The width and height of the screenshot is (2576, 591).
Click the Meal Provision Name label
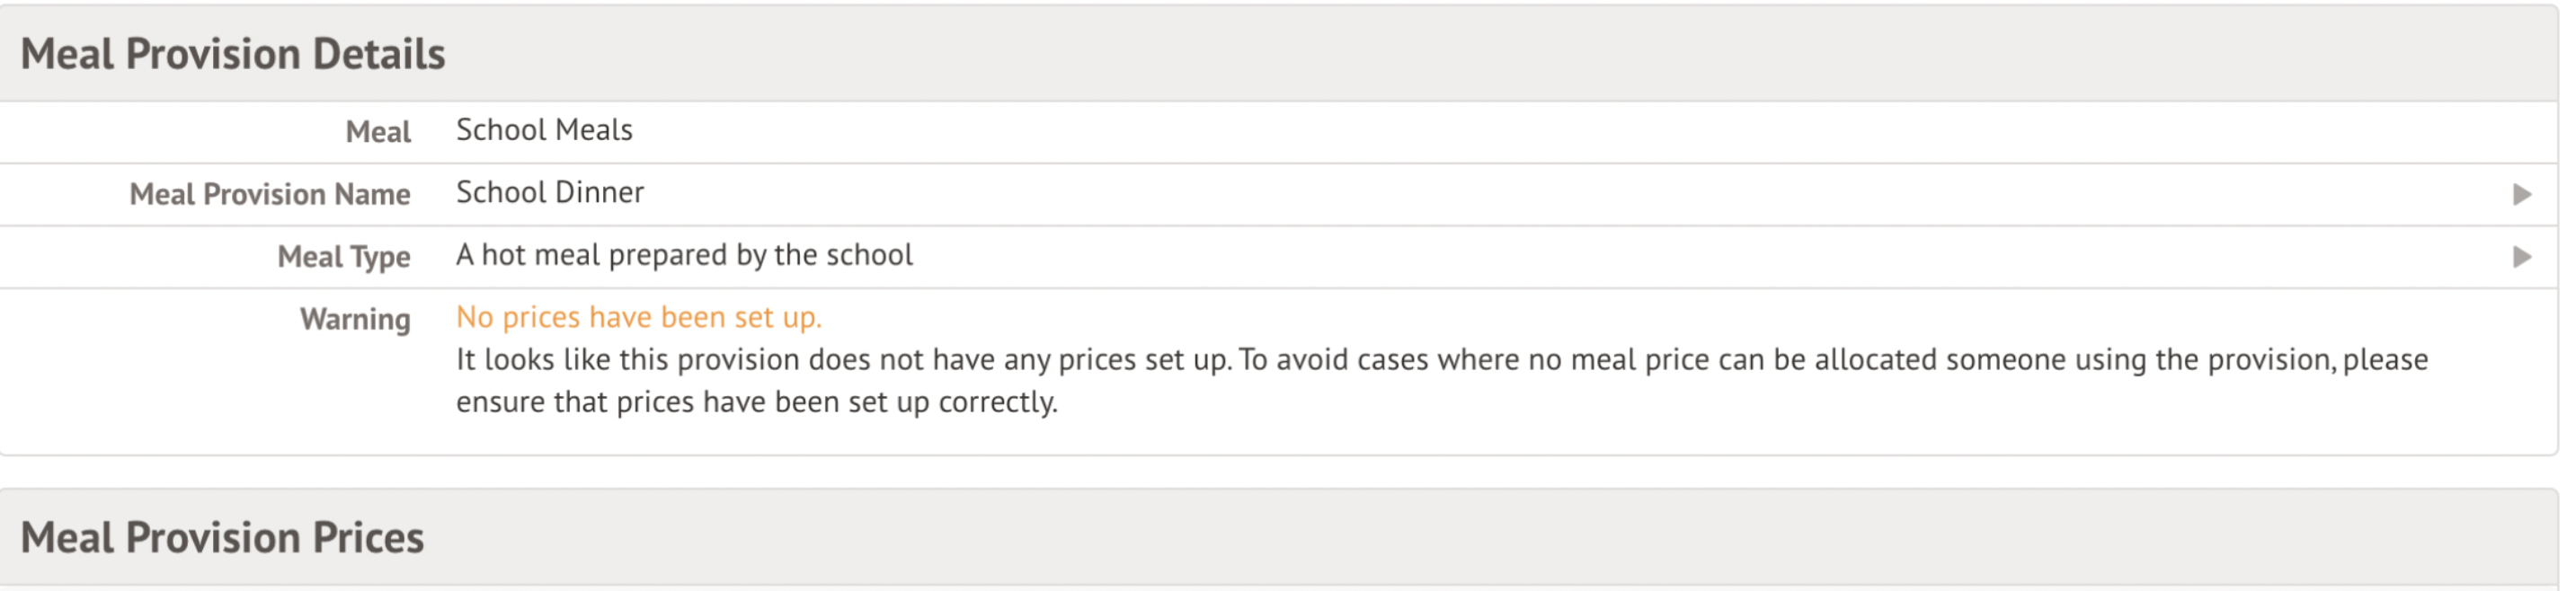pos(270,194)
